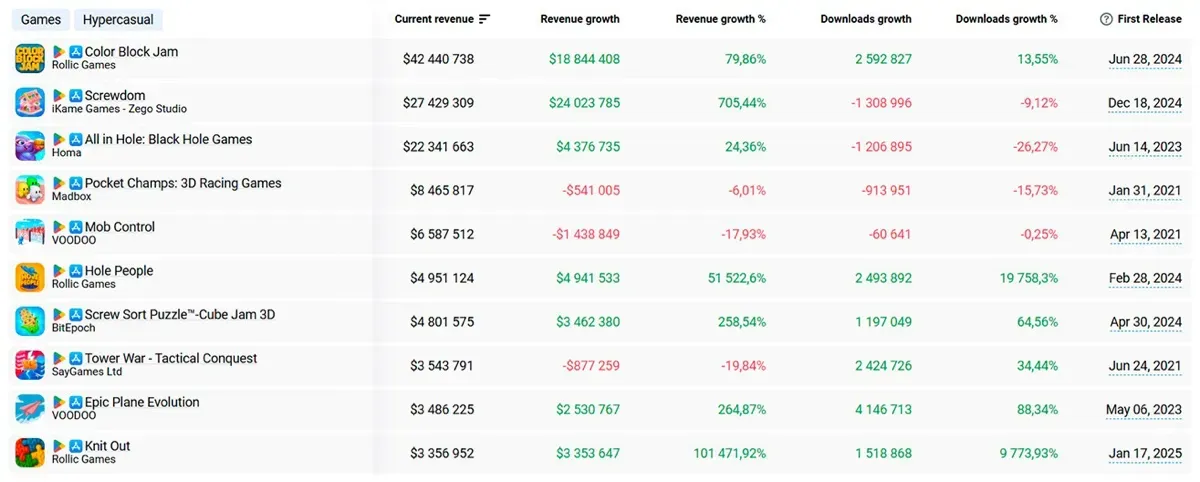Select the Hypercasual category tag
Screen dimensions: 1200x482
pos(118,20)
